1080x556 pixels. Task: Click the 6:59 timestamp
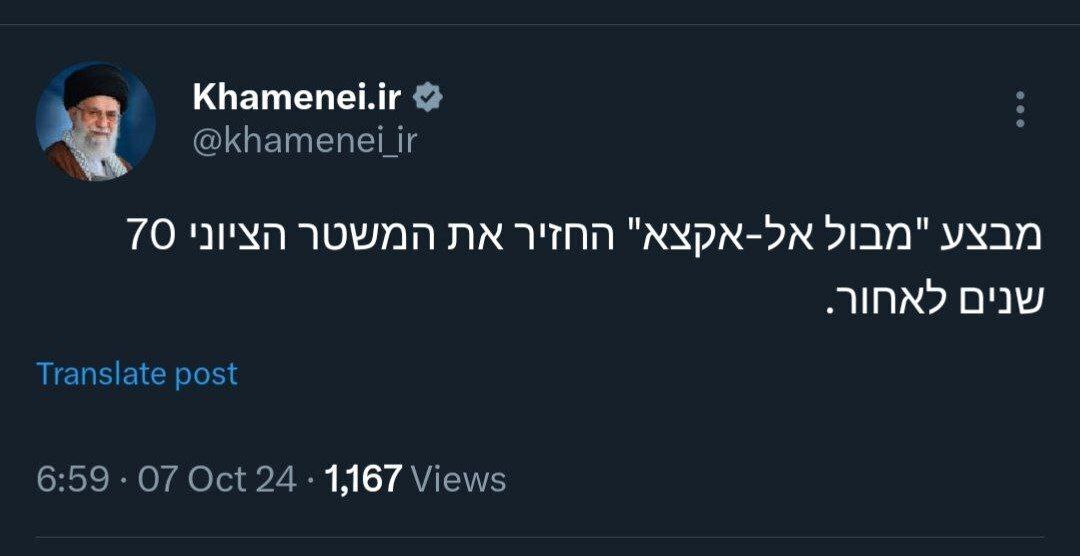point(72,479)
